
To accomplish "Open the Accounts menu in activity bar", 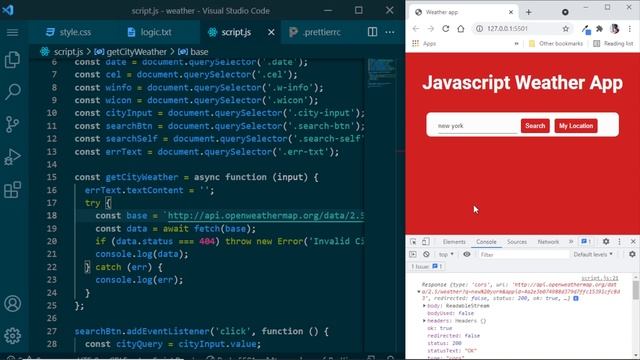I will (12, 303).
